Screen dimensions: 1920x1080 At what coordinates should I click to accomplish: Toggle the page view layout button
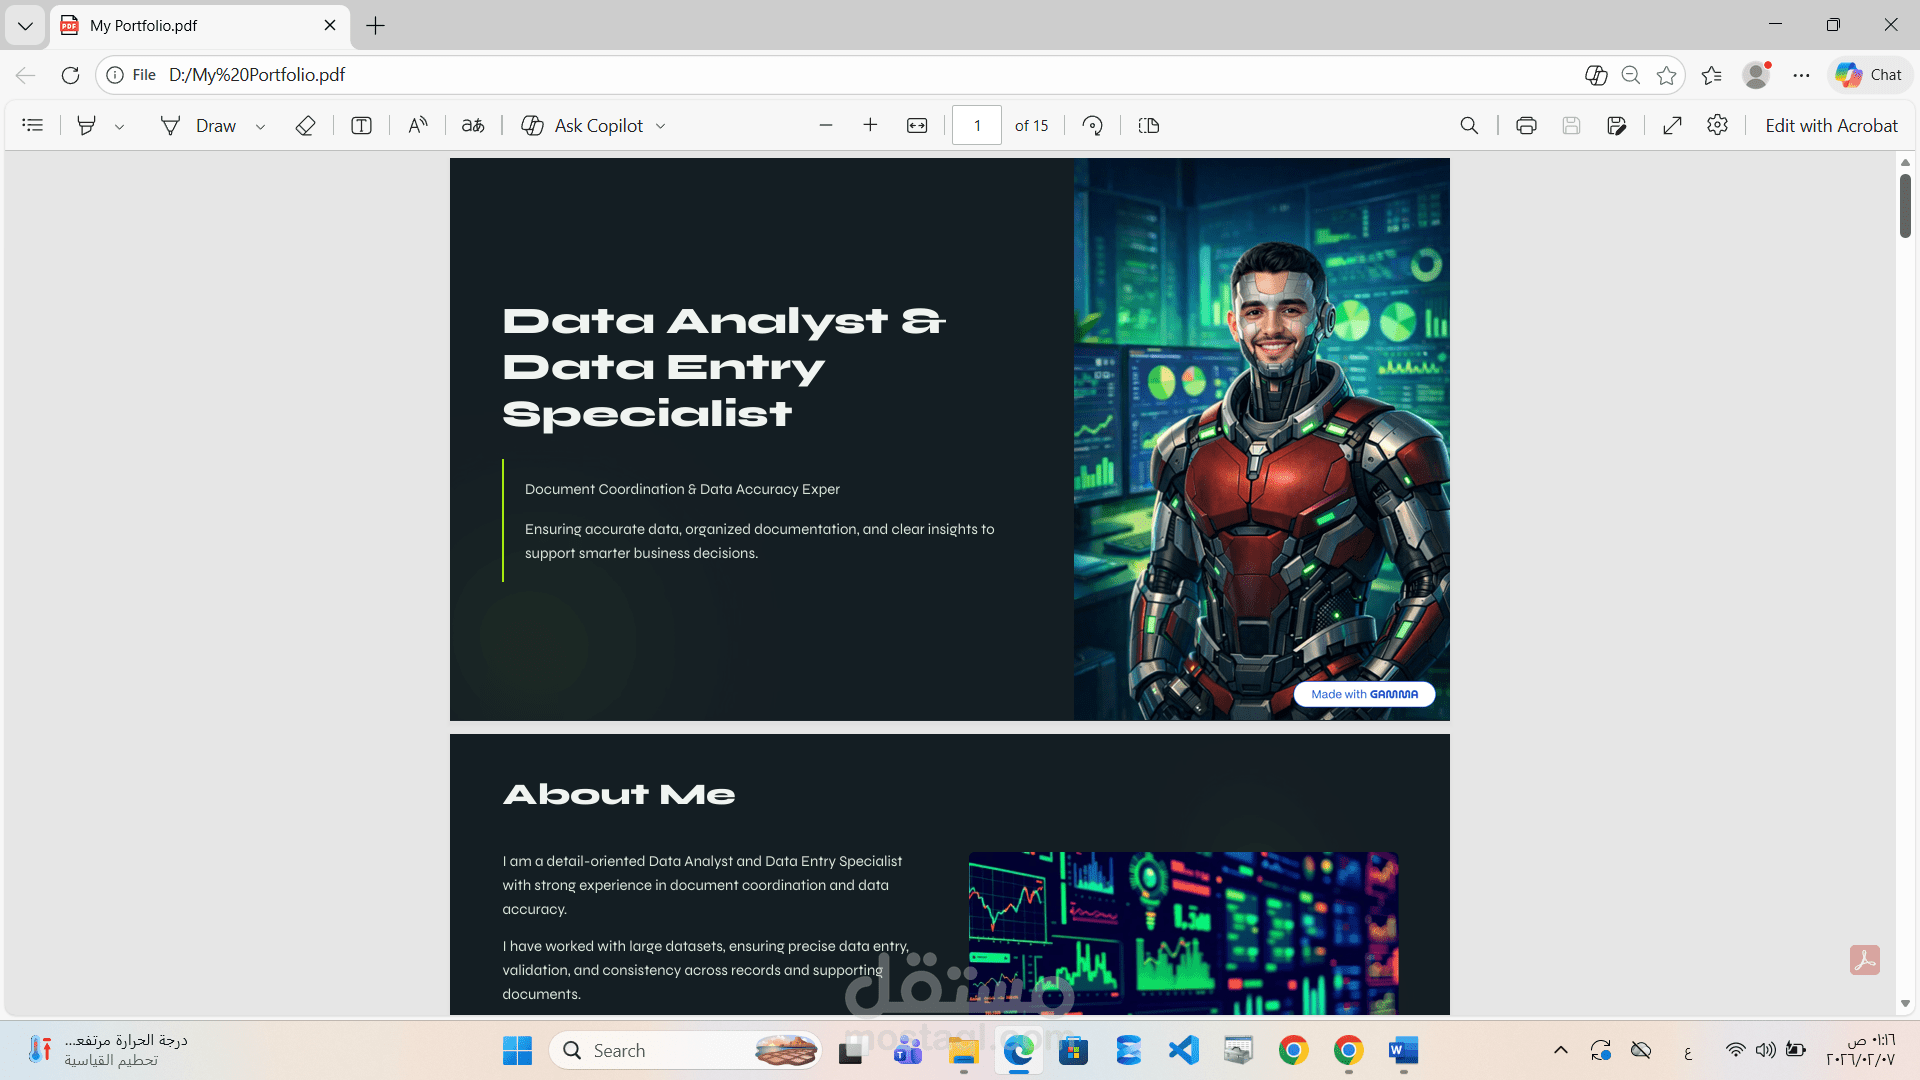[1148, 126]
